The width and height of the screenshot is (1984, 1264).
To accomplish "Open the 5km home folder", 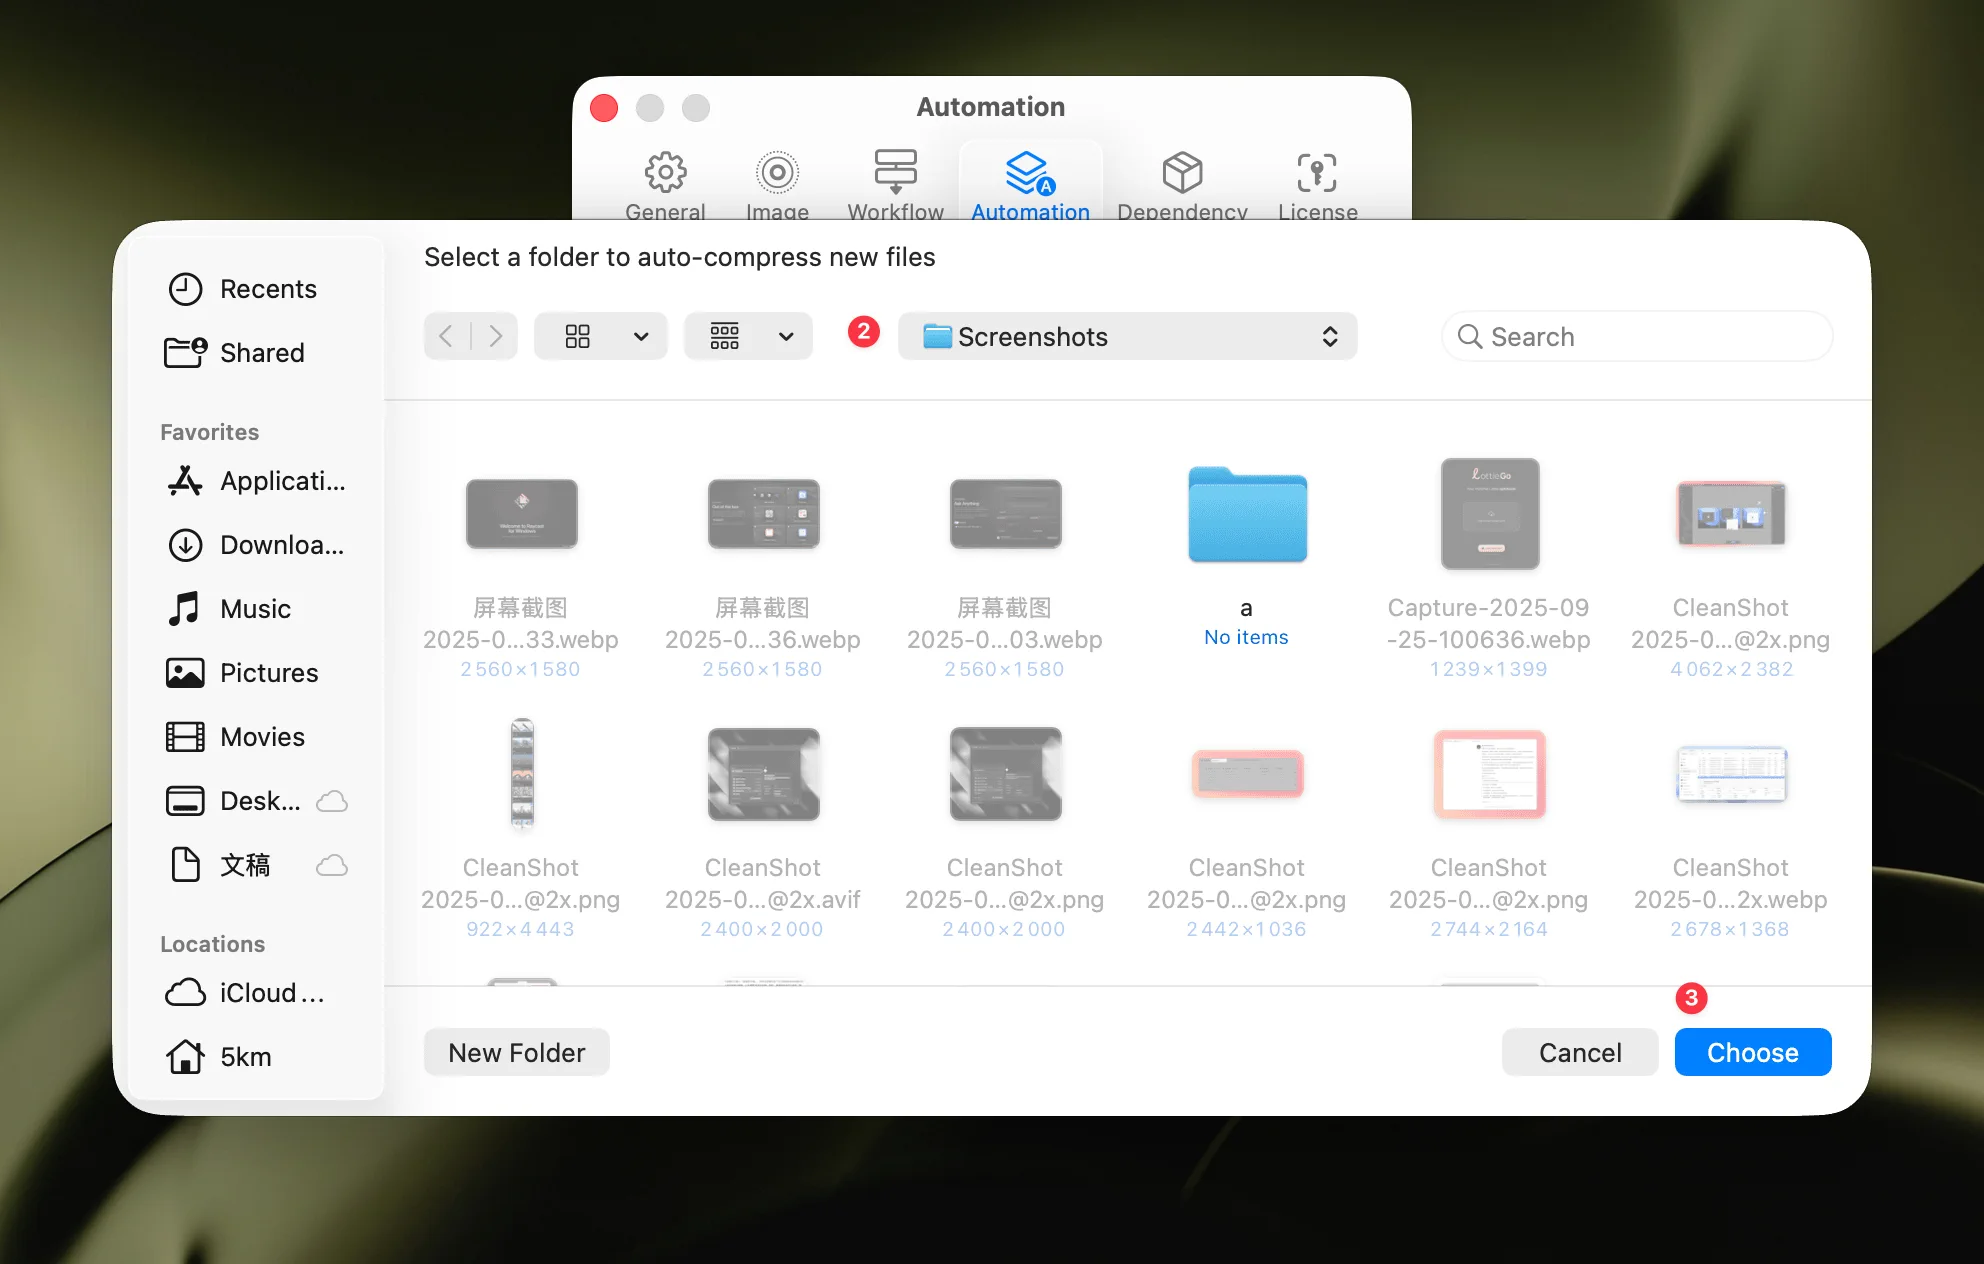I will pyautogui.click(x=245, y=1057).
